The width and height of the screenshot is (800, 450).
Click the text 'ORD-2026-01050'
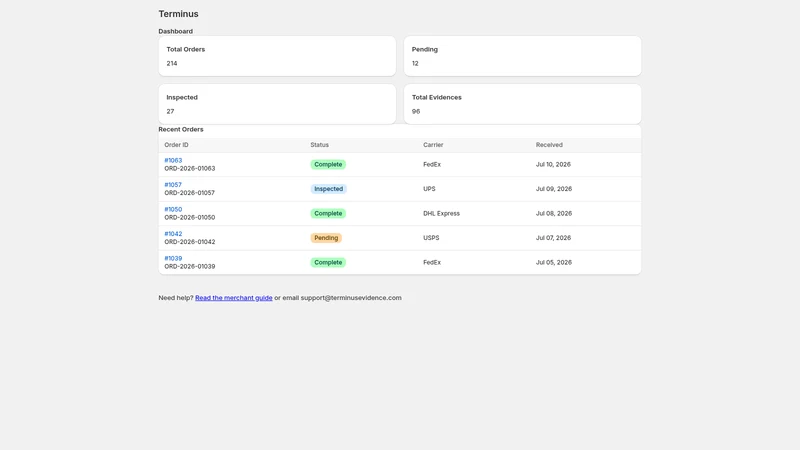point(190,217)
